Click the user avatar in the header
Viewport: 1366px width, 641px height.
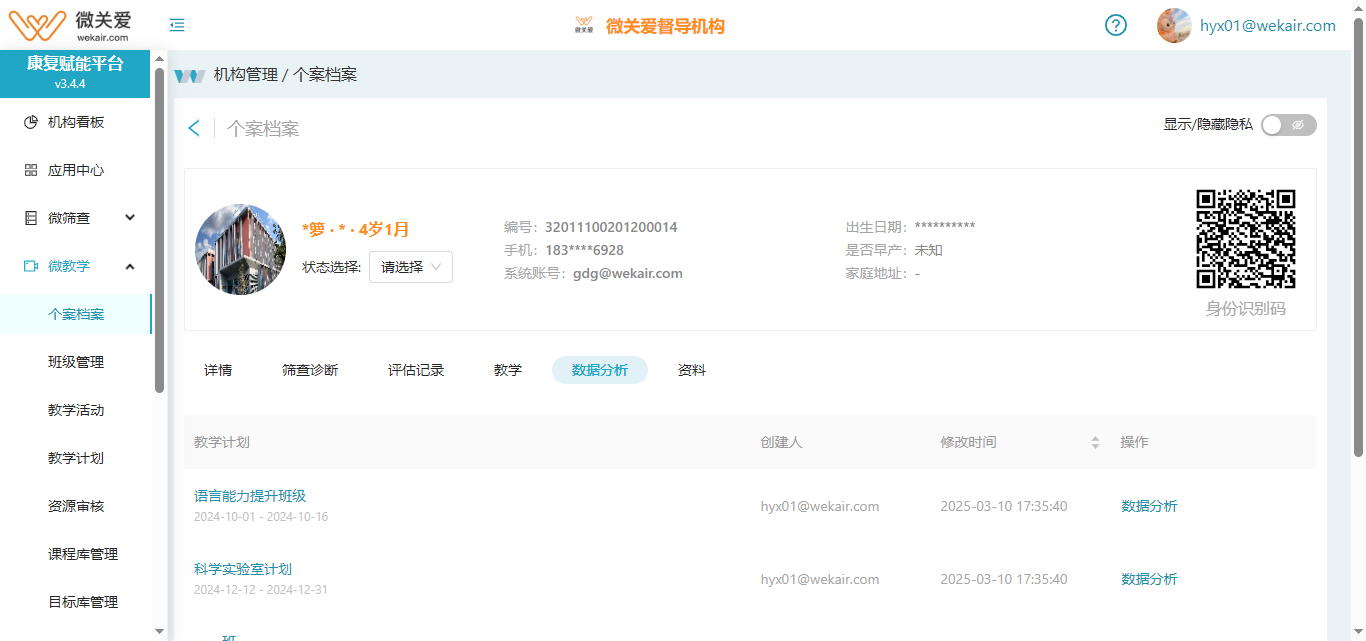coord(1174,26)
